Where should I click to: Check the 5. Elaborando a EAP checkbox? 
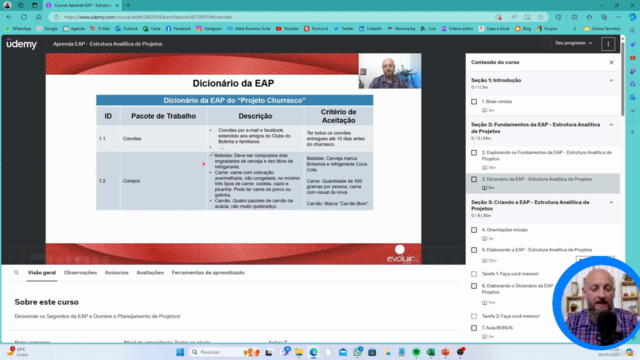474,250
